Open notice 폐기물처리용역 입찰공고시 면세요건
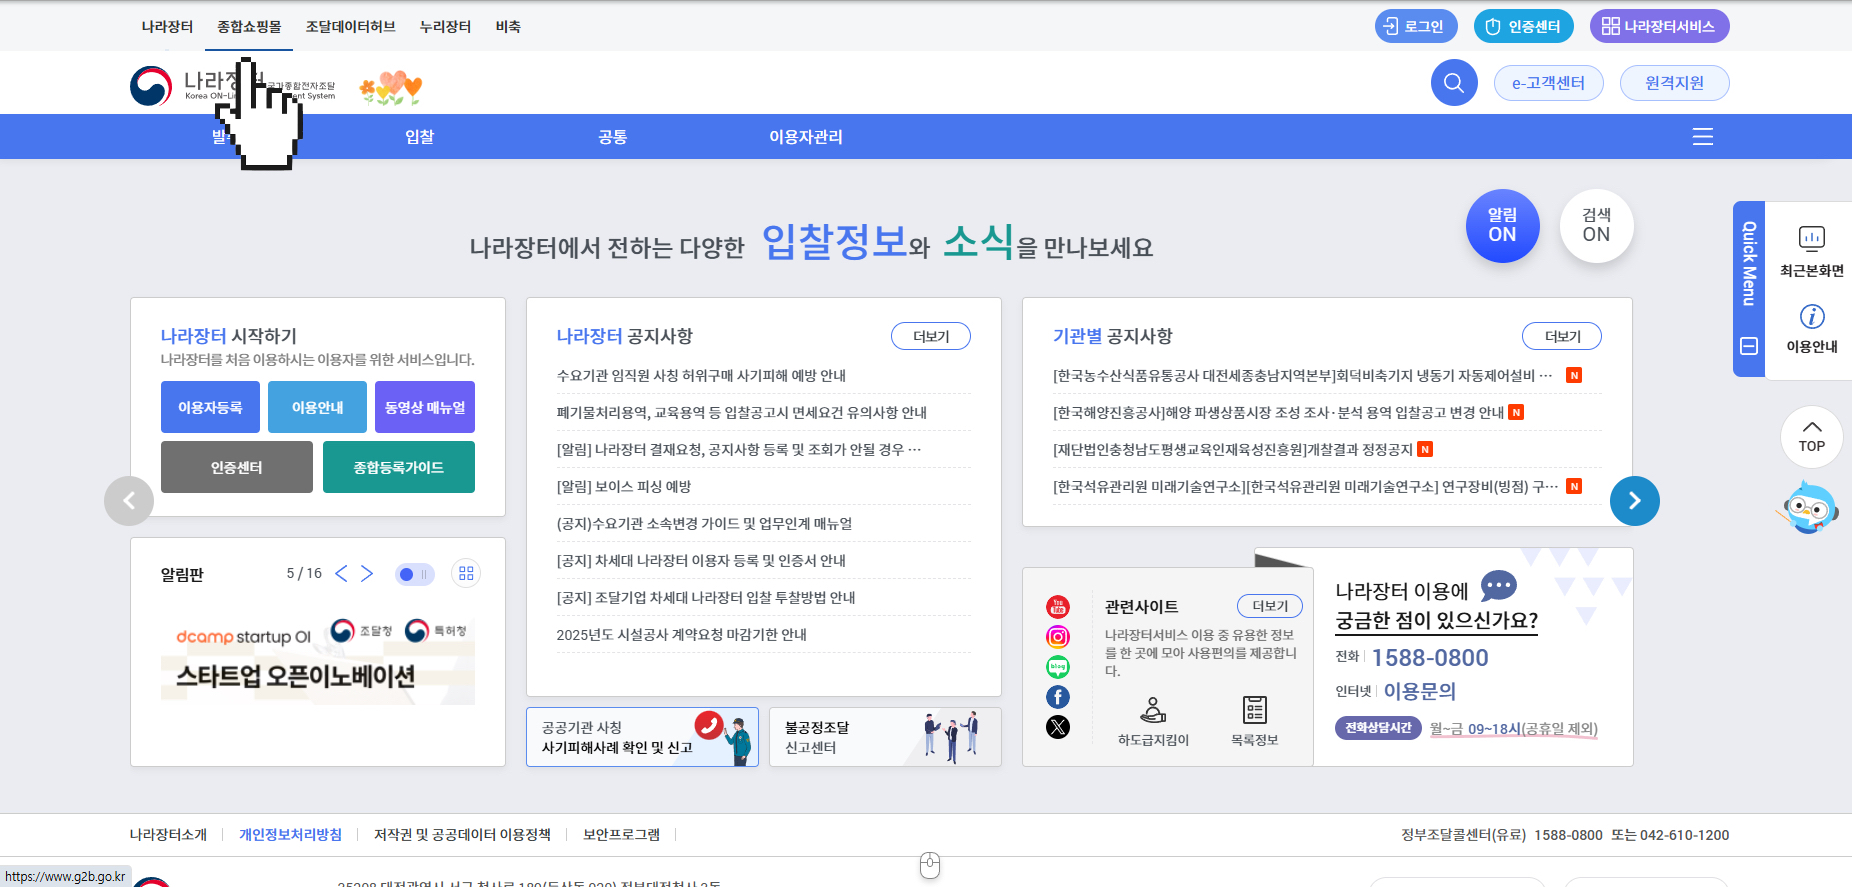The height and width of the screenshot is (887, 1852). coord(742,413)
